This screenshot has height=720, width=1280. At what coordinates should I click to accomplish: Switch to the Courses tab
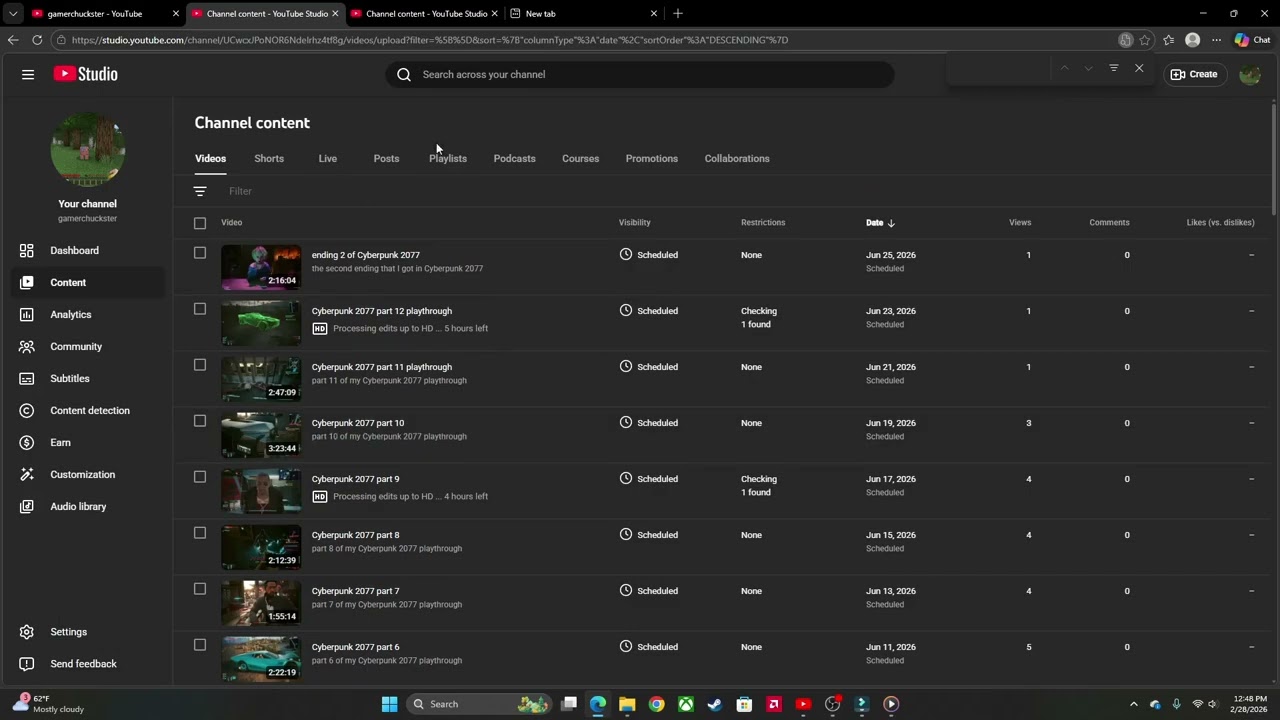[580, 158]
